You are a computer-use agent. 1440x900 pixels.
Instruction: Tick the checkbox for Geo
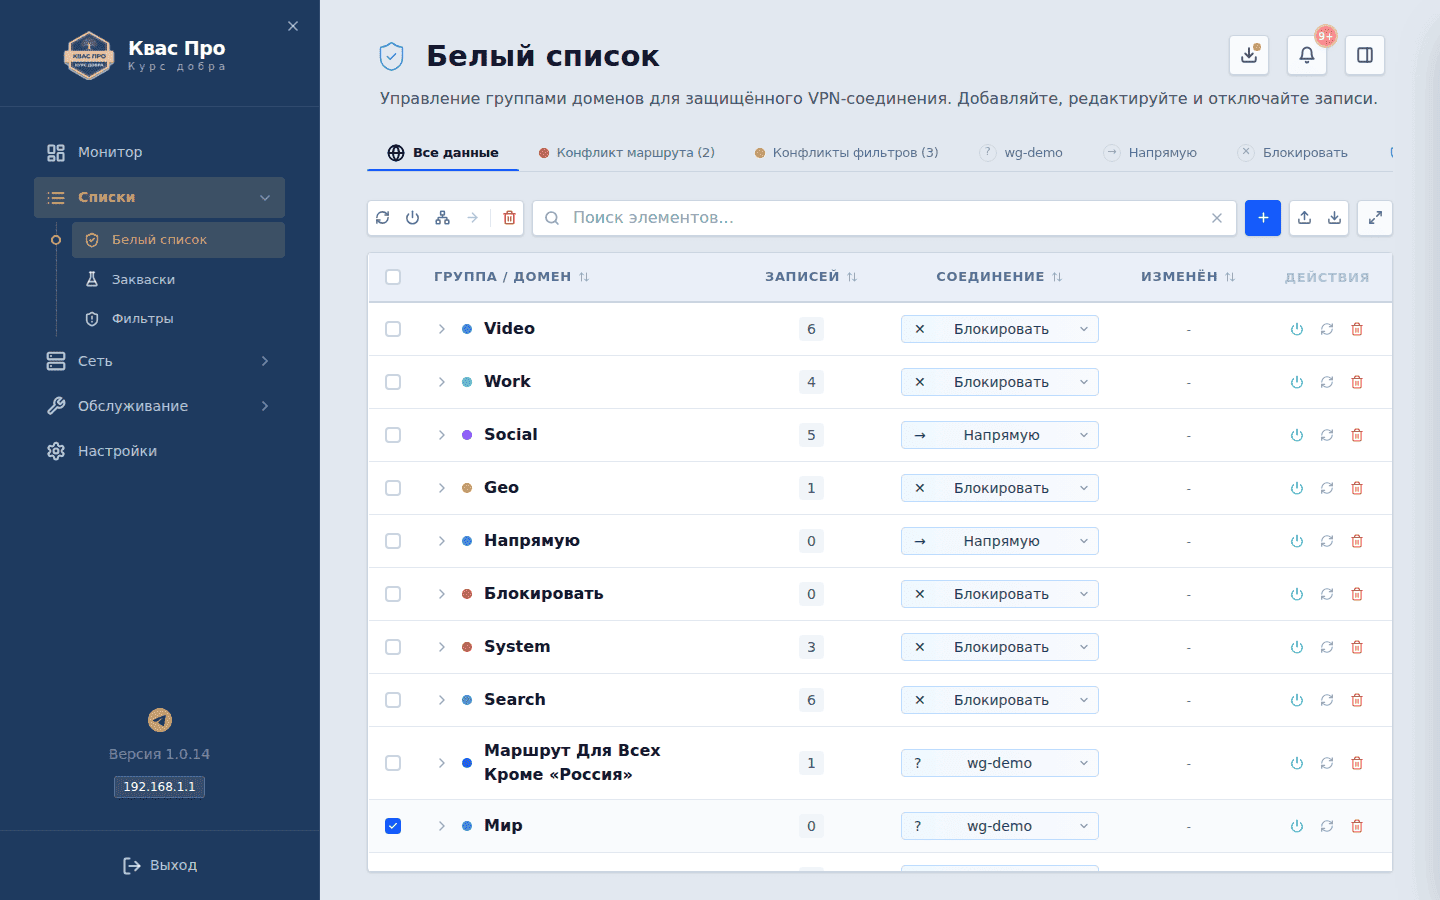click(393, 488)
